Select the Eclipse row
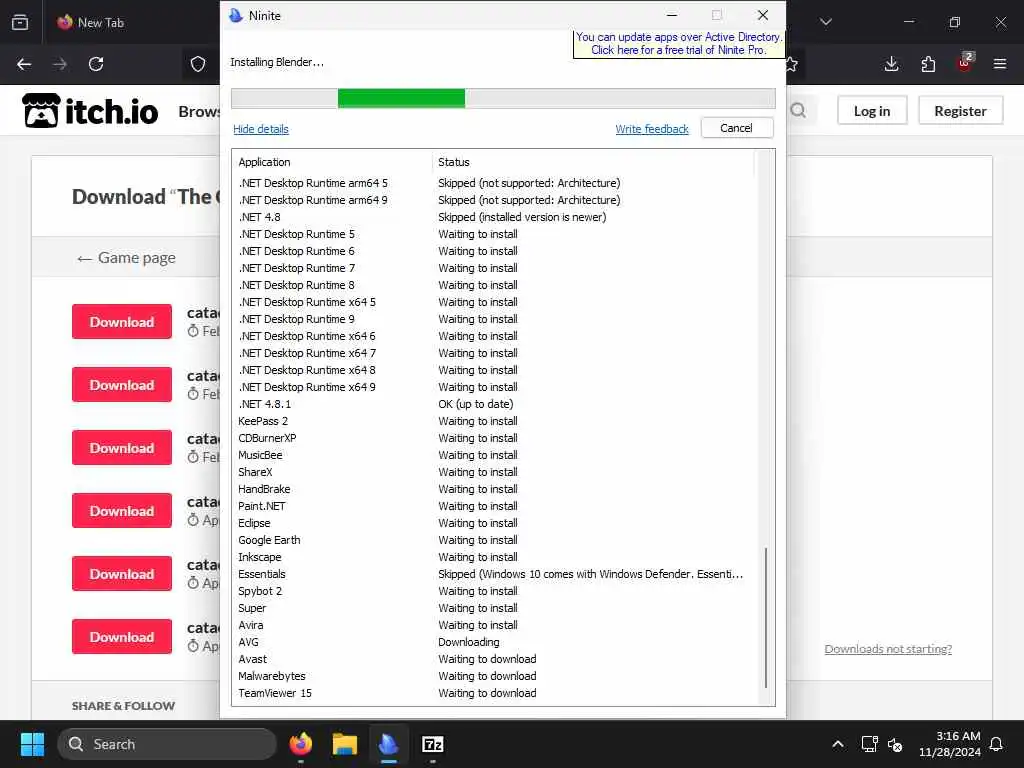The height and width of the screenshot is (768, 1024). 496,523
